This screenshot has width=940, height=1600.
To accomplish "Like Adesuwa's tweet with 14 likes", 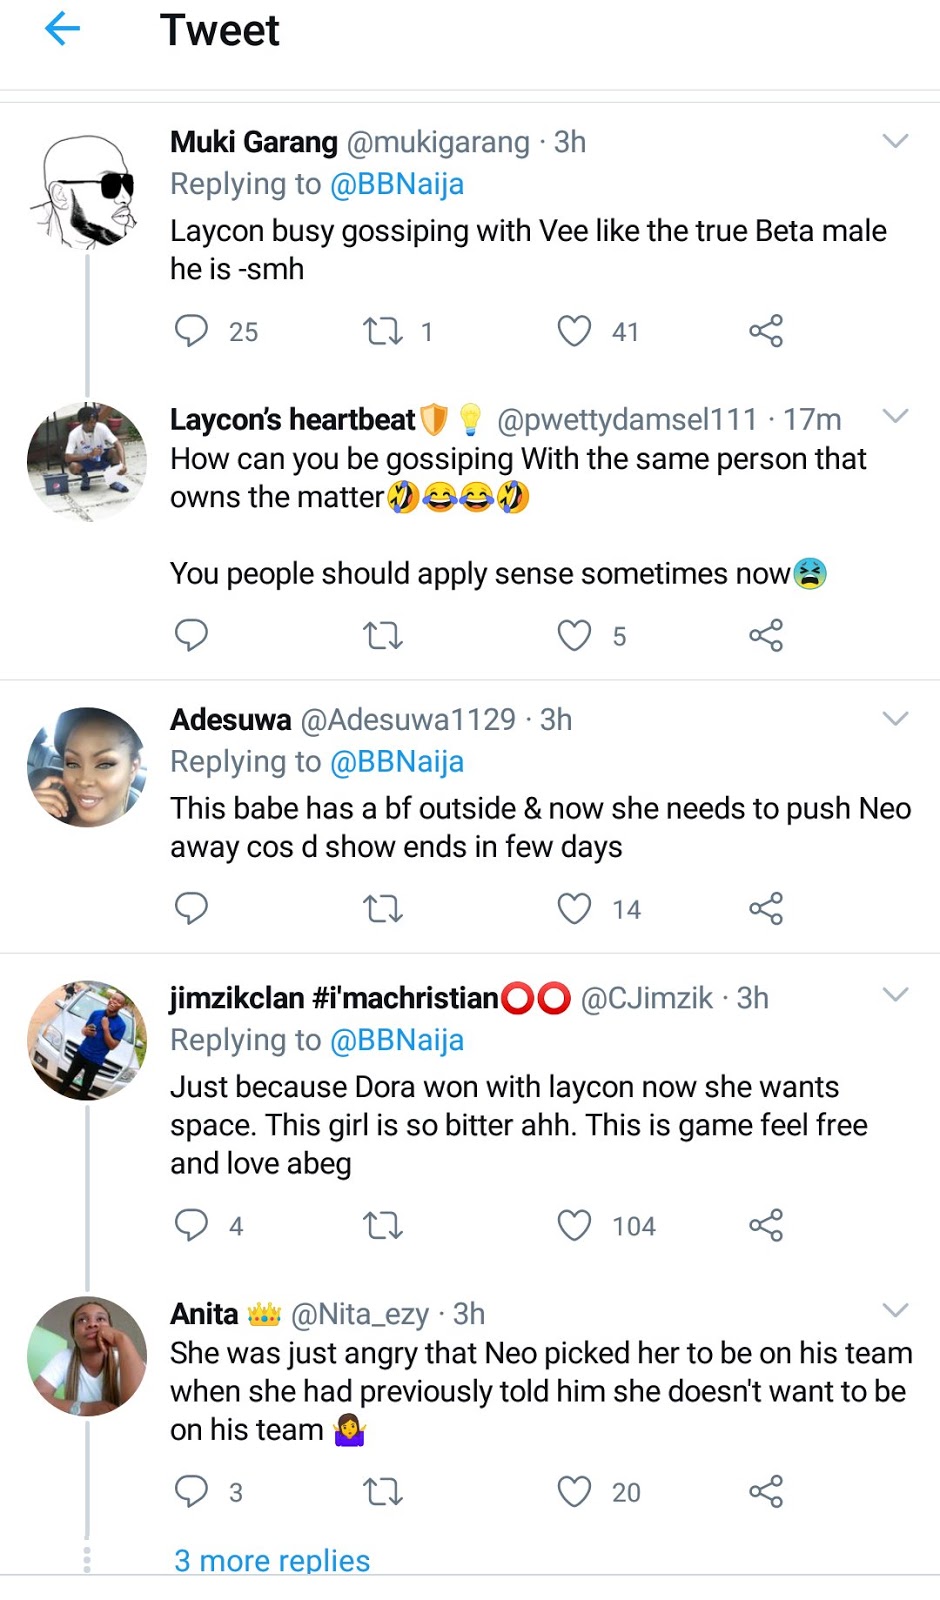I will pyautogui.click(x=574, y=909).
